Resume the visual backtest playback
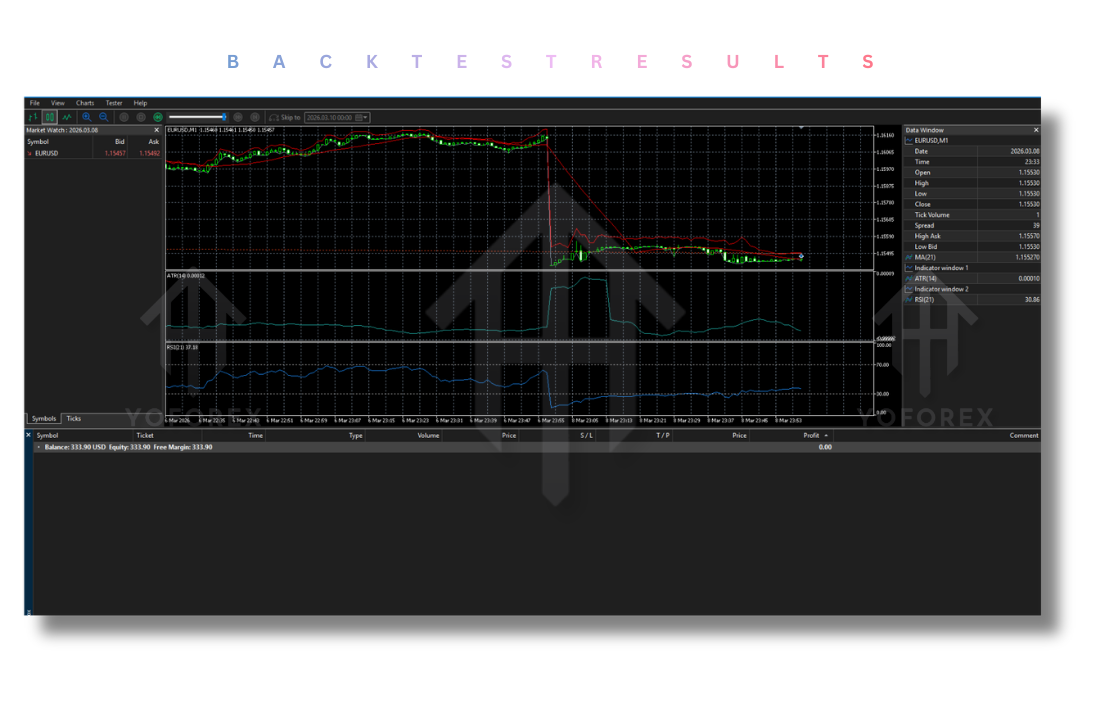This screenshot has width=1100, height=720. coord(158,116)
